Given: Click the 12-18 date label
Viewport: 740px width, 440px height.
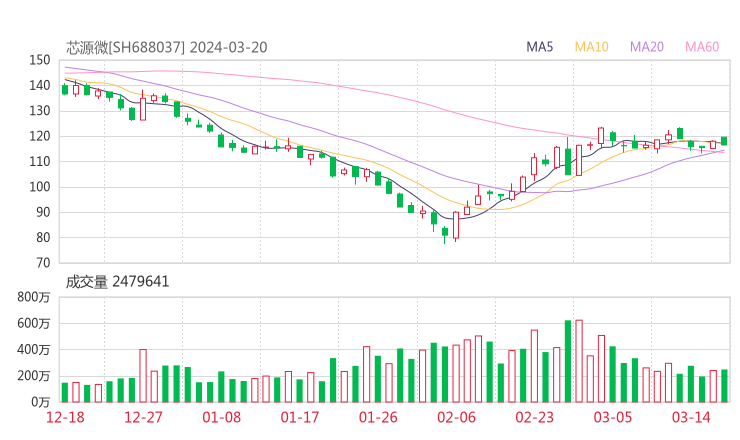Looking at the screenshot, I should 65,417.
